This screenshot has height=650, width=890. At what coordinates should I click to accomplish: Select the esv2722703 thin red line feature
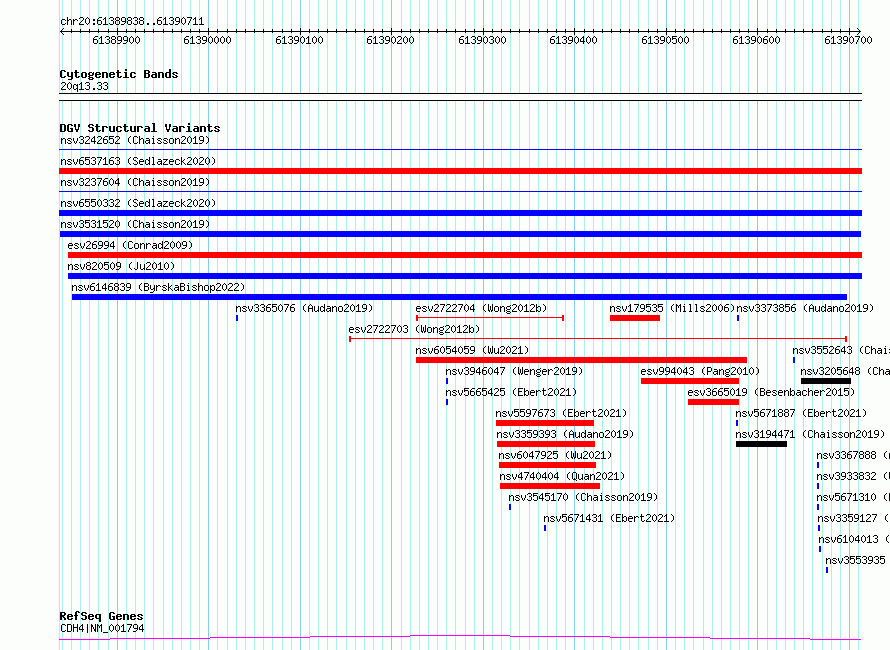(598, 339)
